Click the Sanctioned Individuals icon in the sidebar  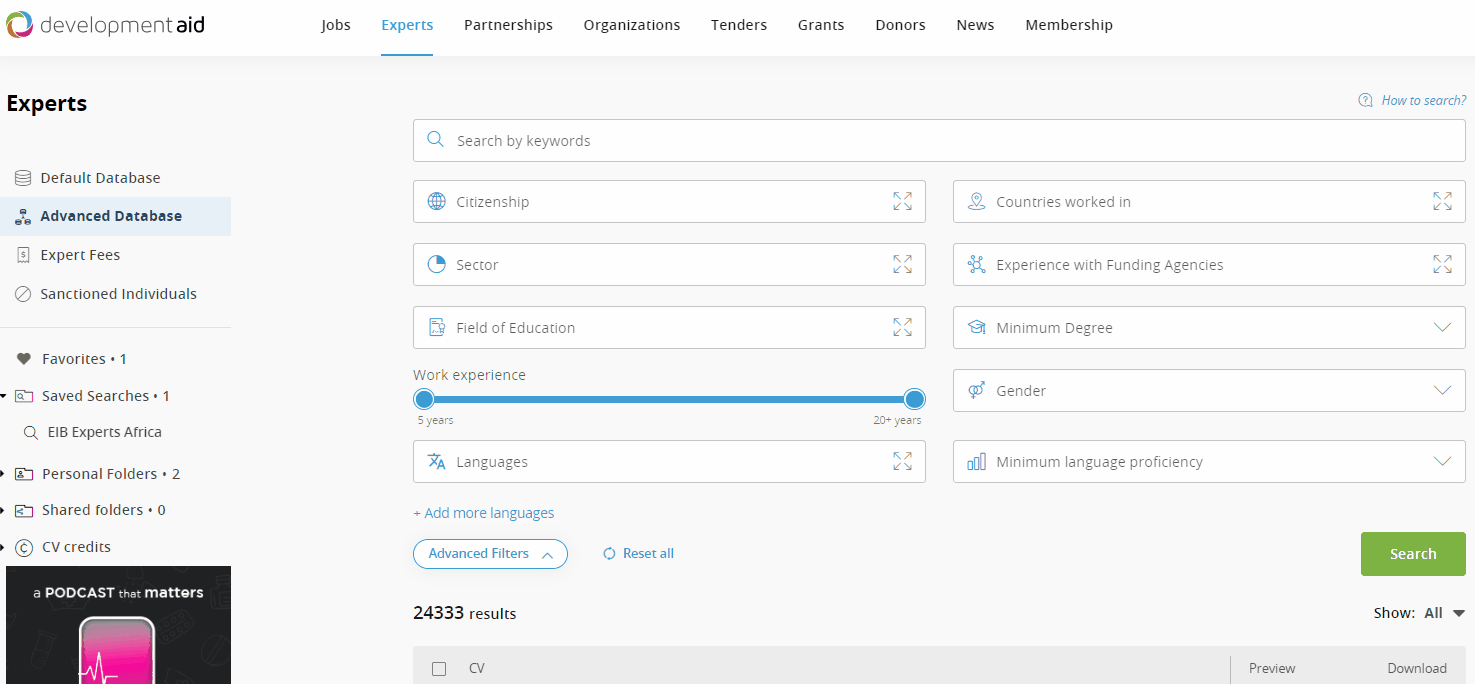23,294
